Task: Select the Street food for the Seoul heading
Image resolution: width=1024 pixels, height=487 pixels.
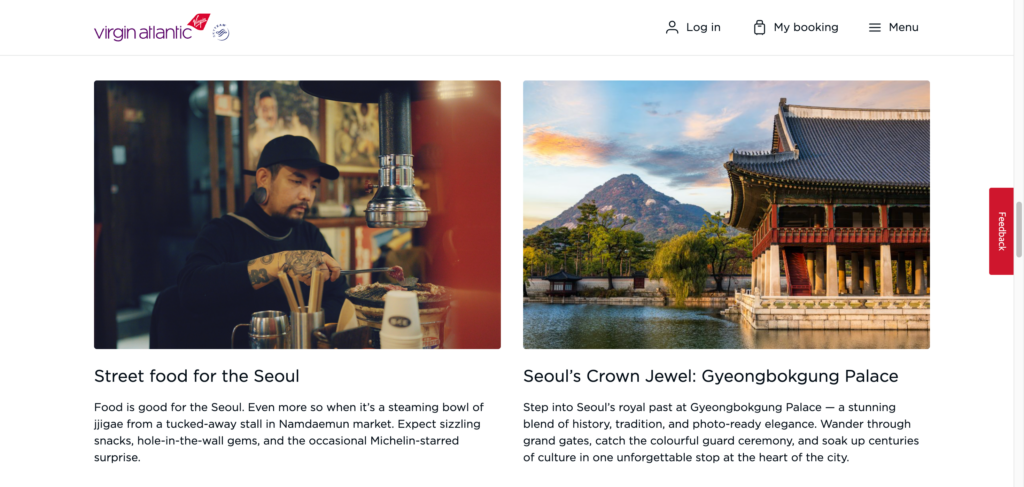Action: 197,377
